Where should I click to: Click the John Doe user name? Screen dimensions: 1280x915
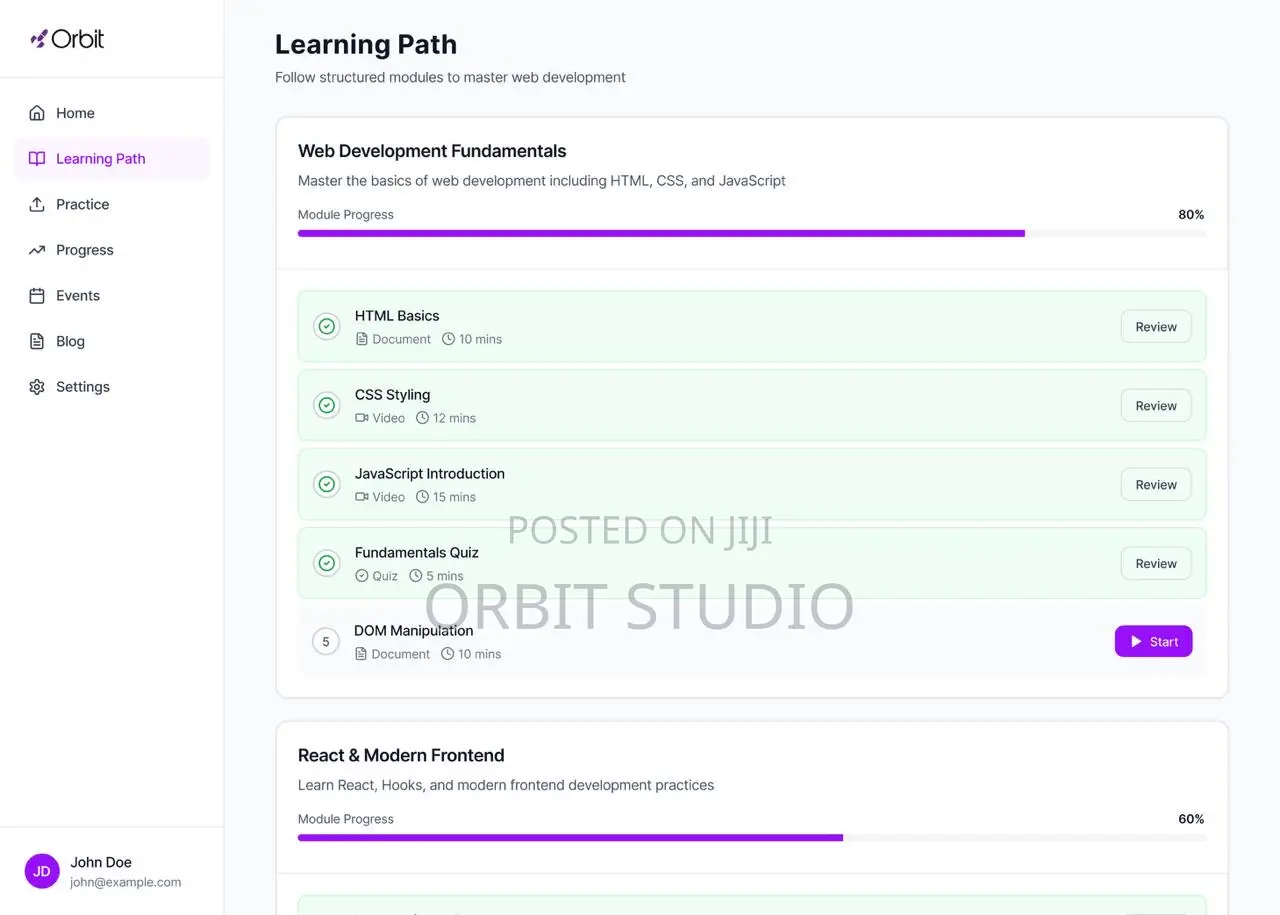coord(101,862)
